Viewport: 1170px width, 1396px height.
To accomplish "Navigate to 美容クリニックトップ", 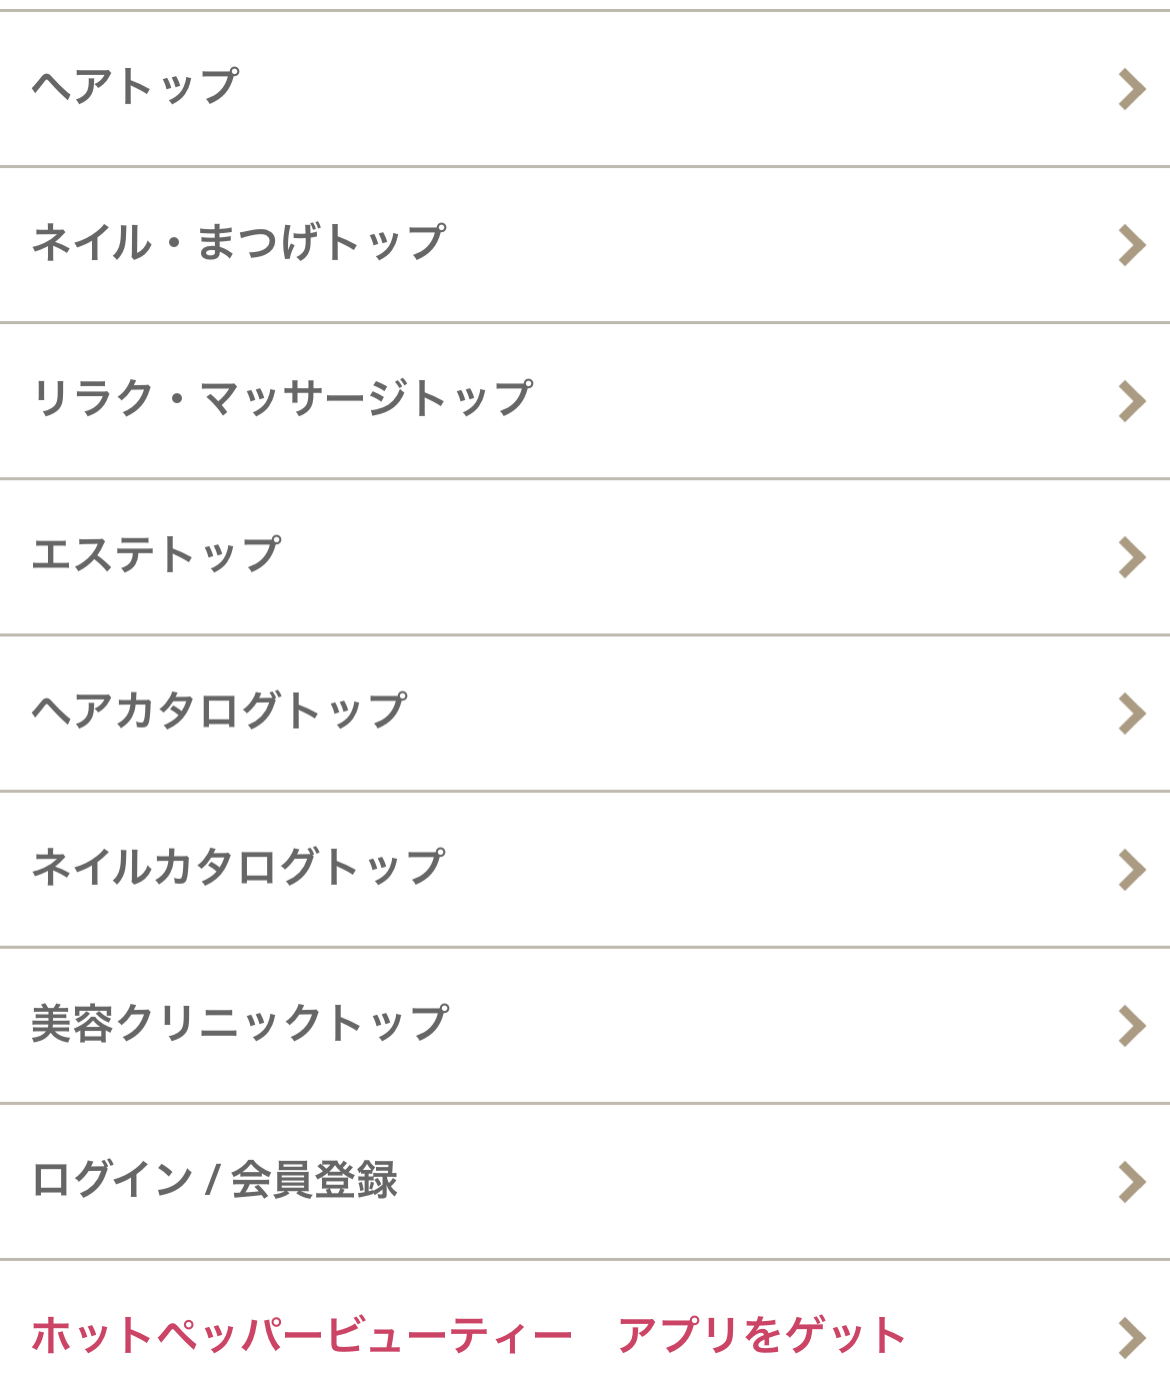I will click(x=240, y=1023).
